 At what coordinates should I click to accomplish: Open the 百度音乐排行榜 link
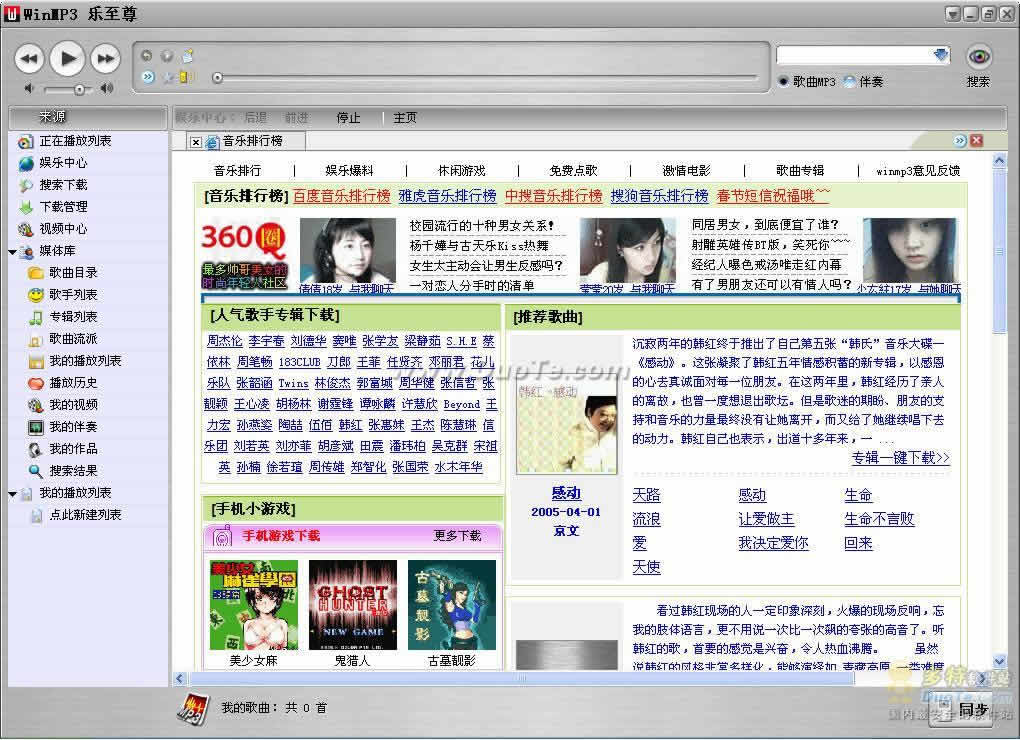(x=342, y=196)
